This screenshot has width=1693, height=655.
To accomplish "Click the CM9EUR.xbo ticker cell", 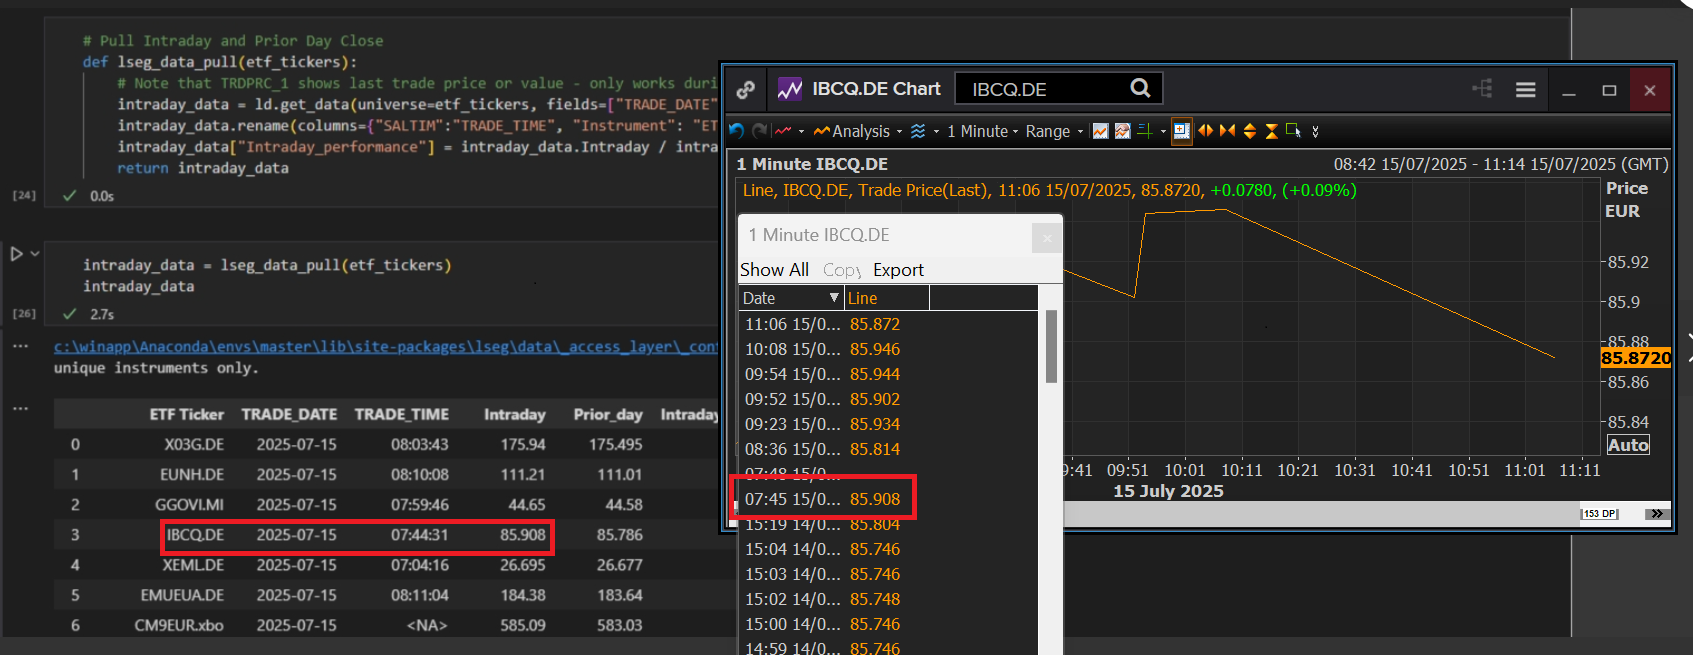I will 179,625.
